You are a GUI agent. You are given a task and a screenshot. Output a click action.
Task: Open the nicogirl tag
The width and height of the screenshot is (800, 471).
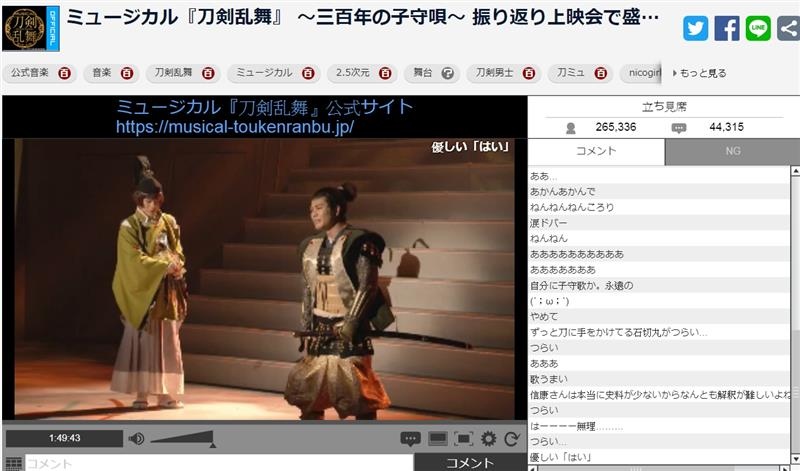(x=644, y=73)
